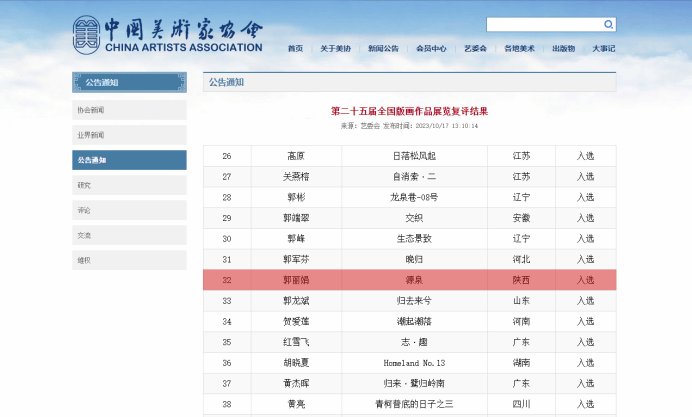This screenshot has width=692, height=417.
Task: Select 交流 in the left sidebar
Action: pyautogui.click(x=129, y=235)
